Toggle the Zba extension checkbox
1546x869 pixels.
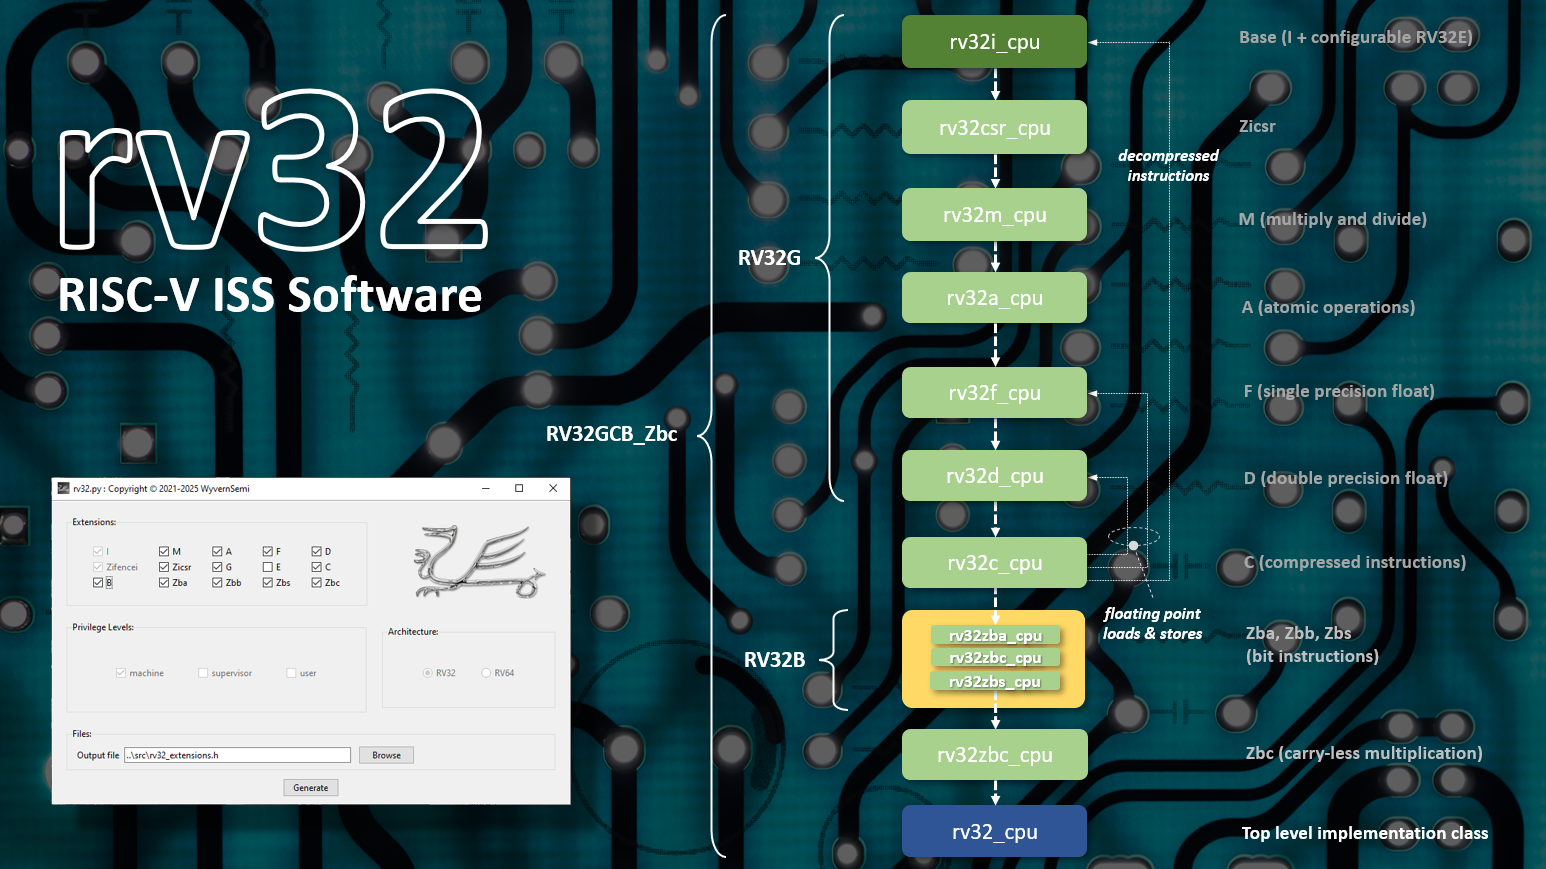[x=164, y=583]
